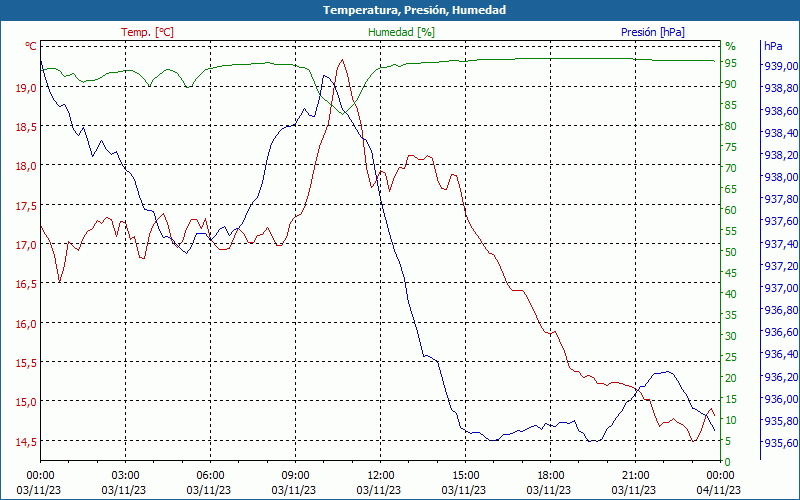Viewport: 800px width, 500px height.
Task: Click the 935,60 pressure axis value
Action: [781, 443]
